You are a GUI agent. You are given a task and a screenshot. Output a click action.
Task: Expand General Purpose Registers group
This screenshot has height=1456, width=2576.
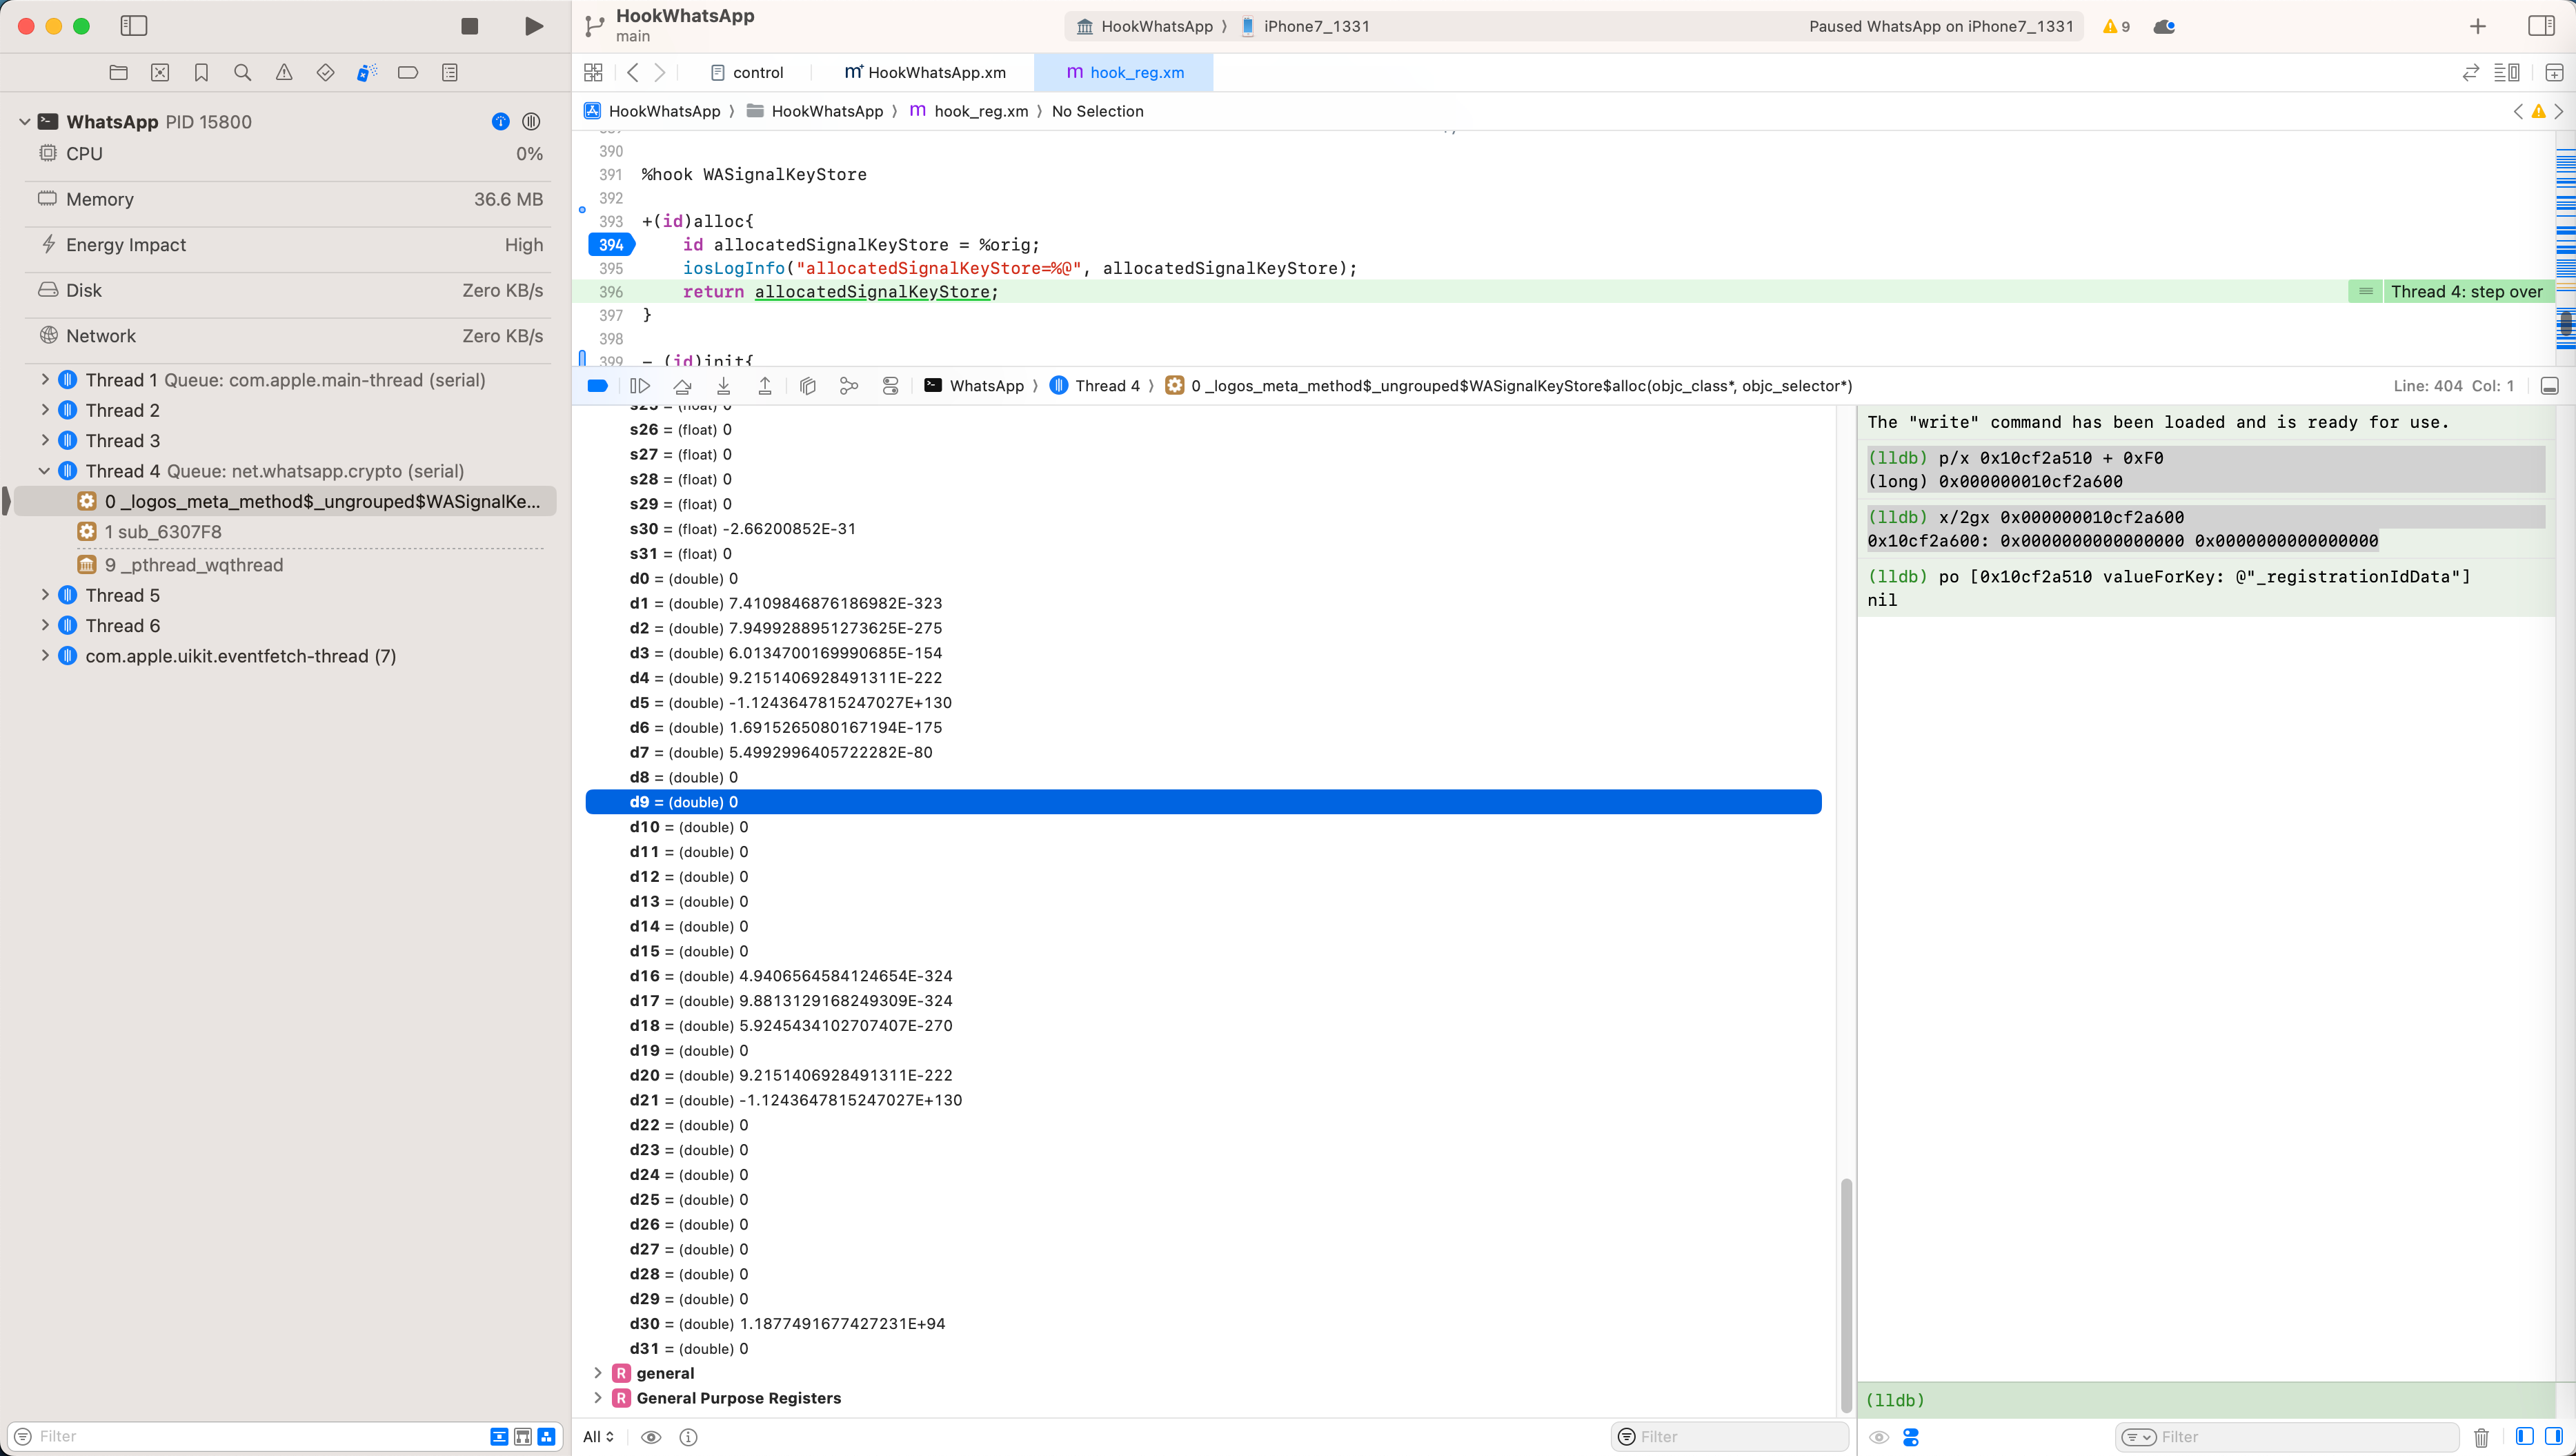[x=598, y=1398]
